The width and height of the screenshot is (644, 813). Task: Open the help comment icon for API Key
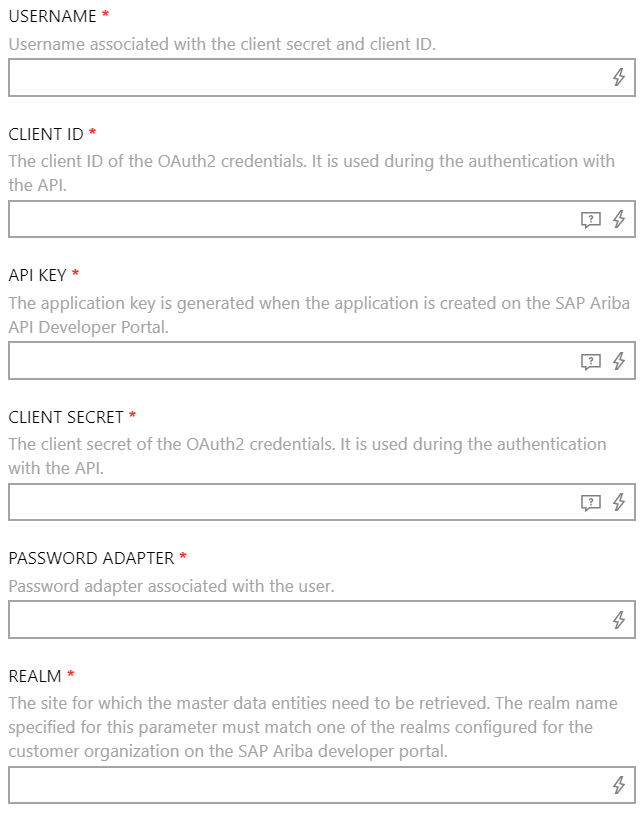[591, 362]
